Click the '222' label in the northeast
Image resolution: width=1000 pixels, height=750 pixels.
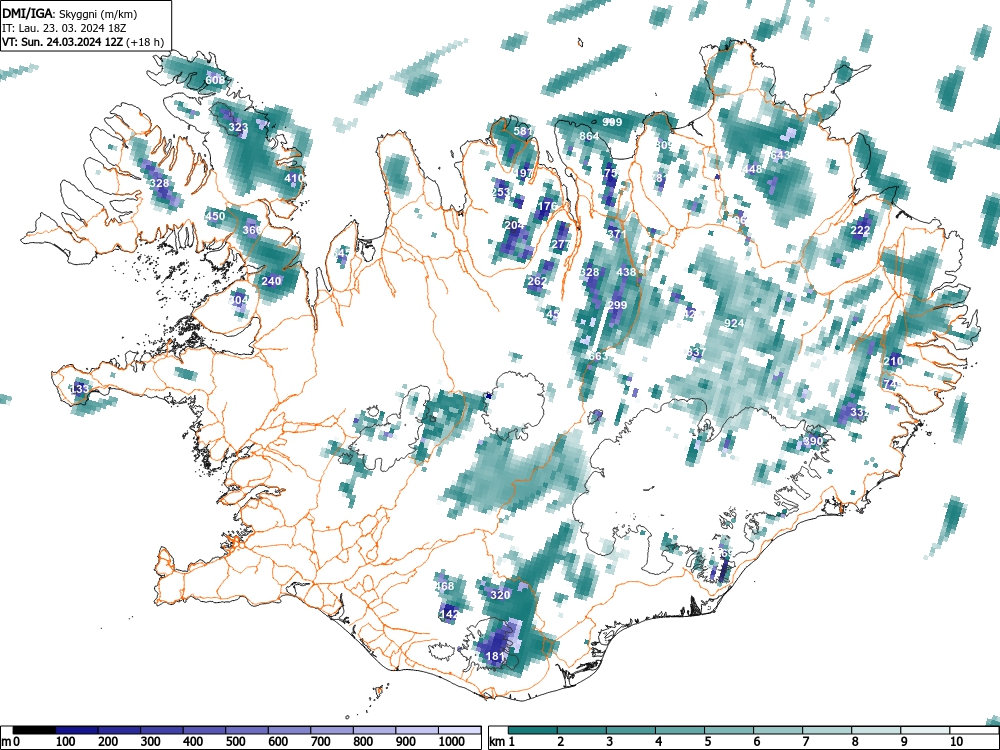pyautogui.click(x=860, y=230)
